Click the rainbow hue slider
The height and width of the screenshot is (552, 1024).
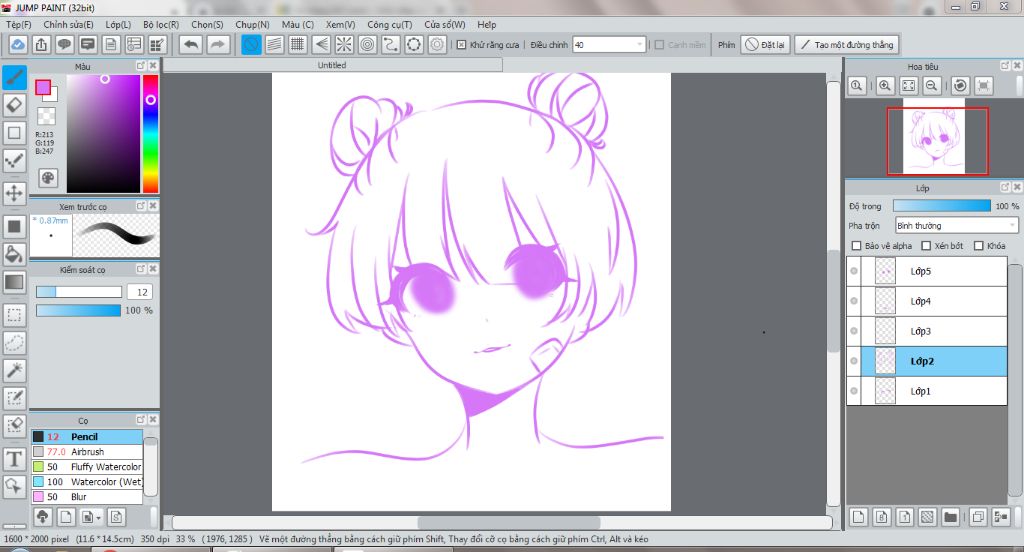[150, 133]
